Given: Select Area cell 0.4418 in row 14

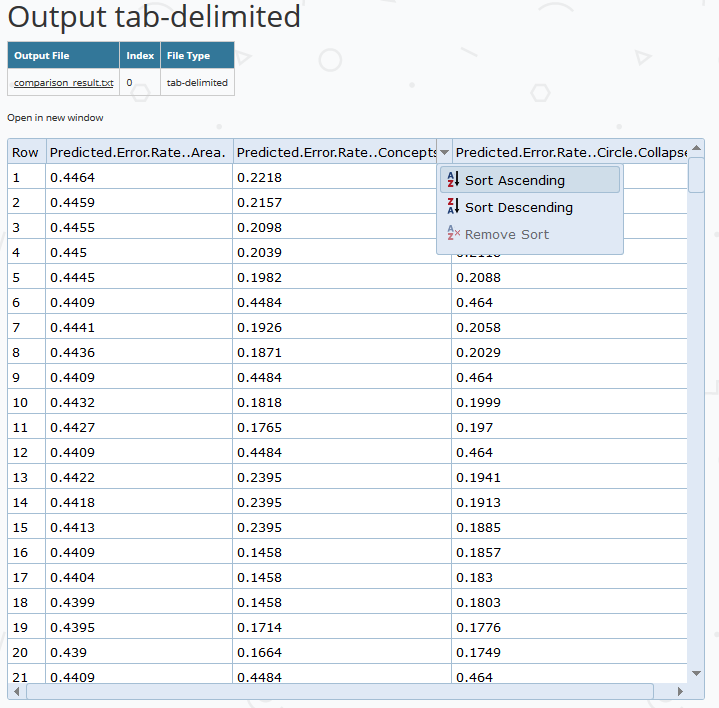Looking at the screenshot, I should [x=139, y=502].
